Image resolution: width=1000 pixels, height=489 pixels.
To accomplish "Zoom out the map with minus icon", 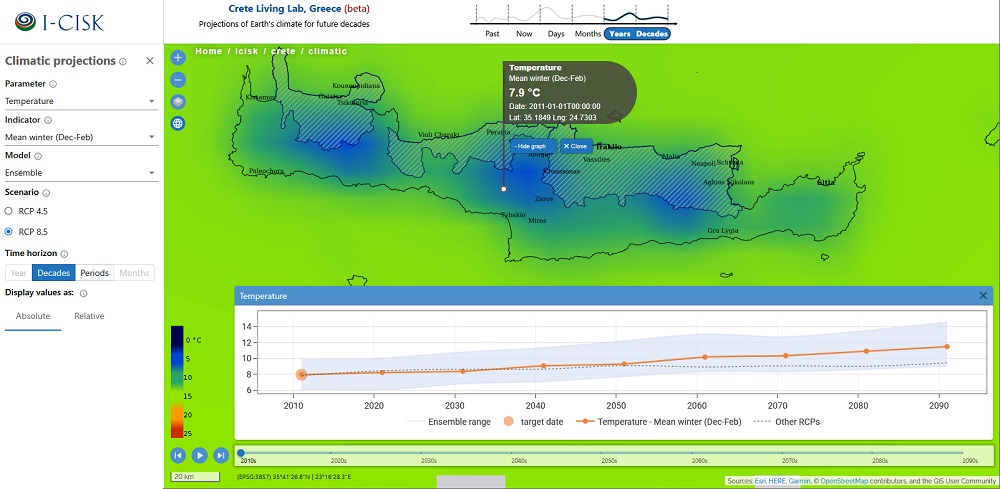I will point(178,79).
